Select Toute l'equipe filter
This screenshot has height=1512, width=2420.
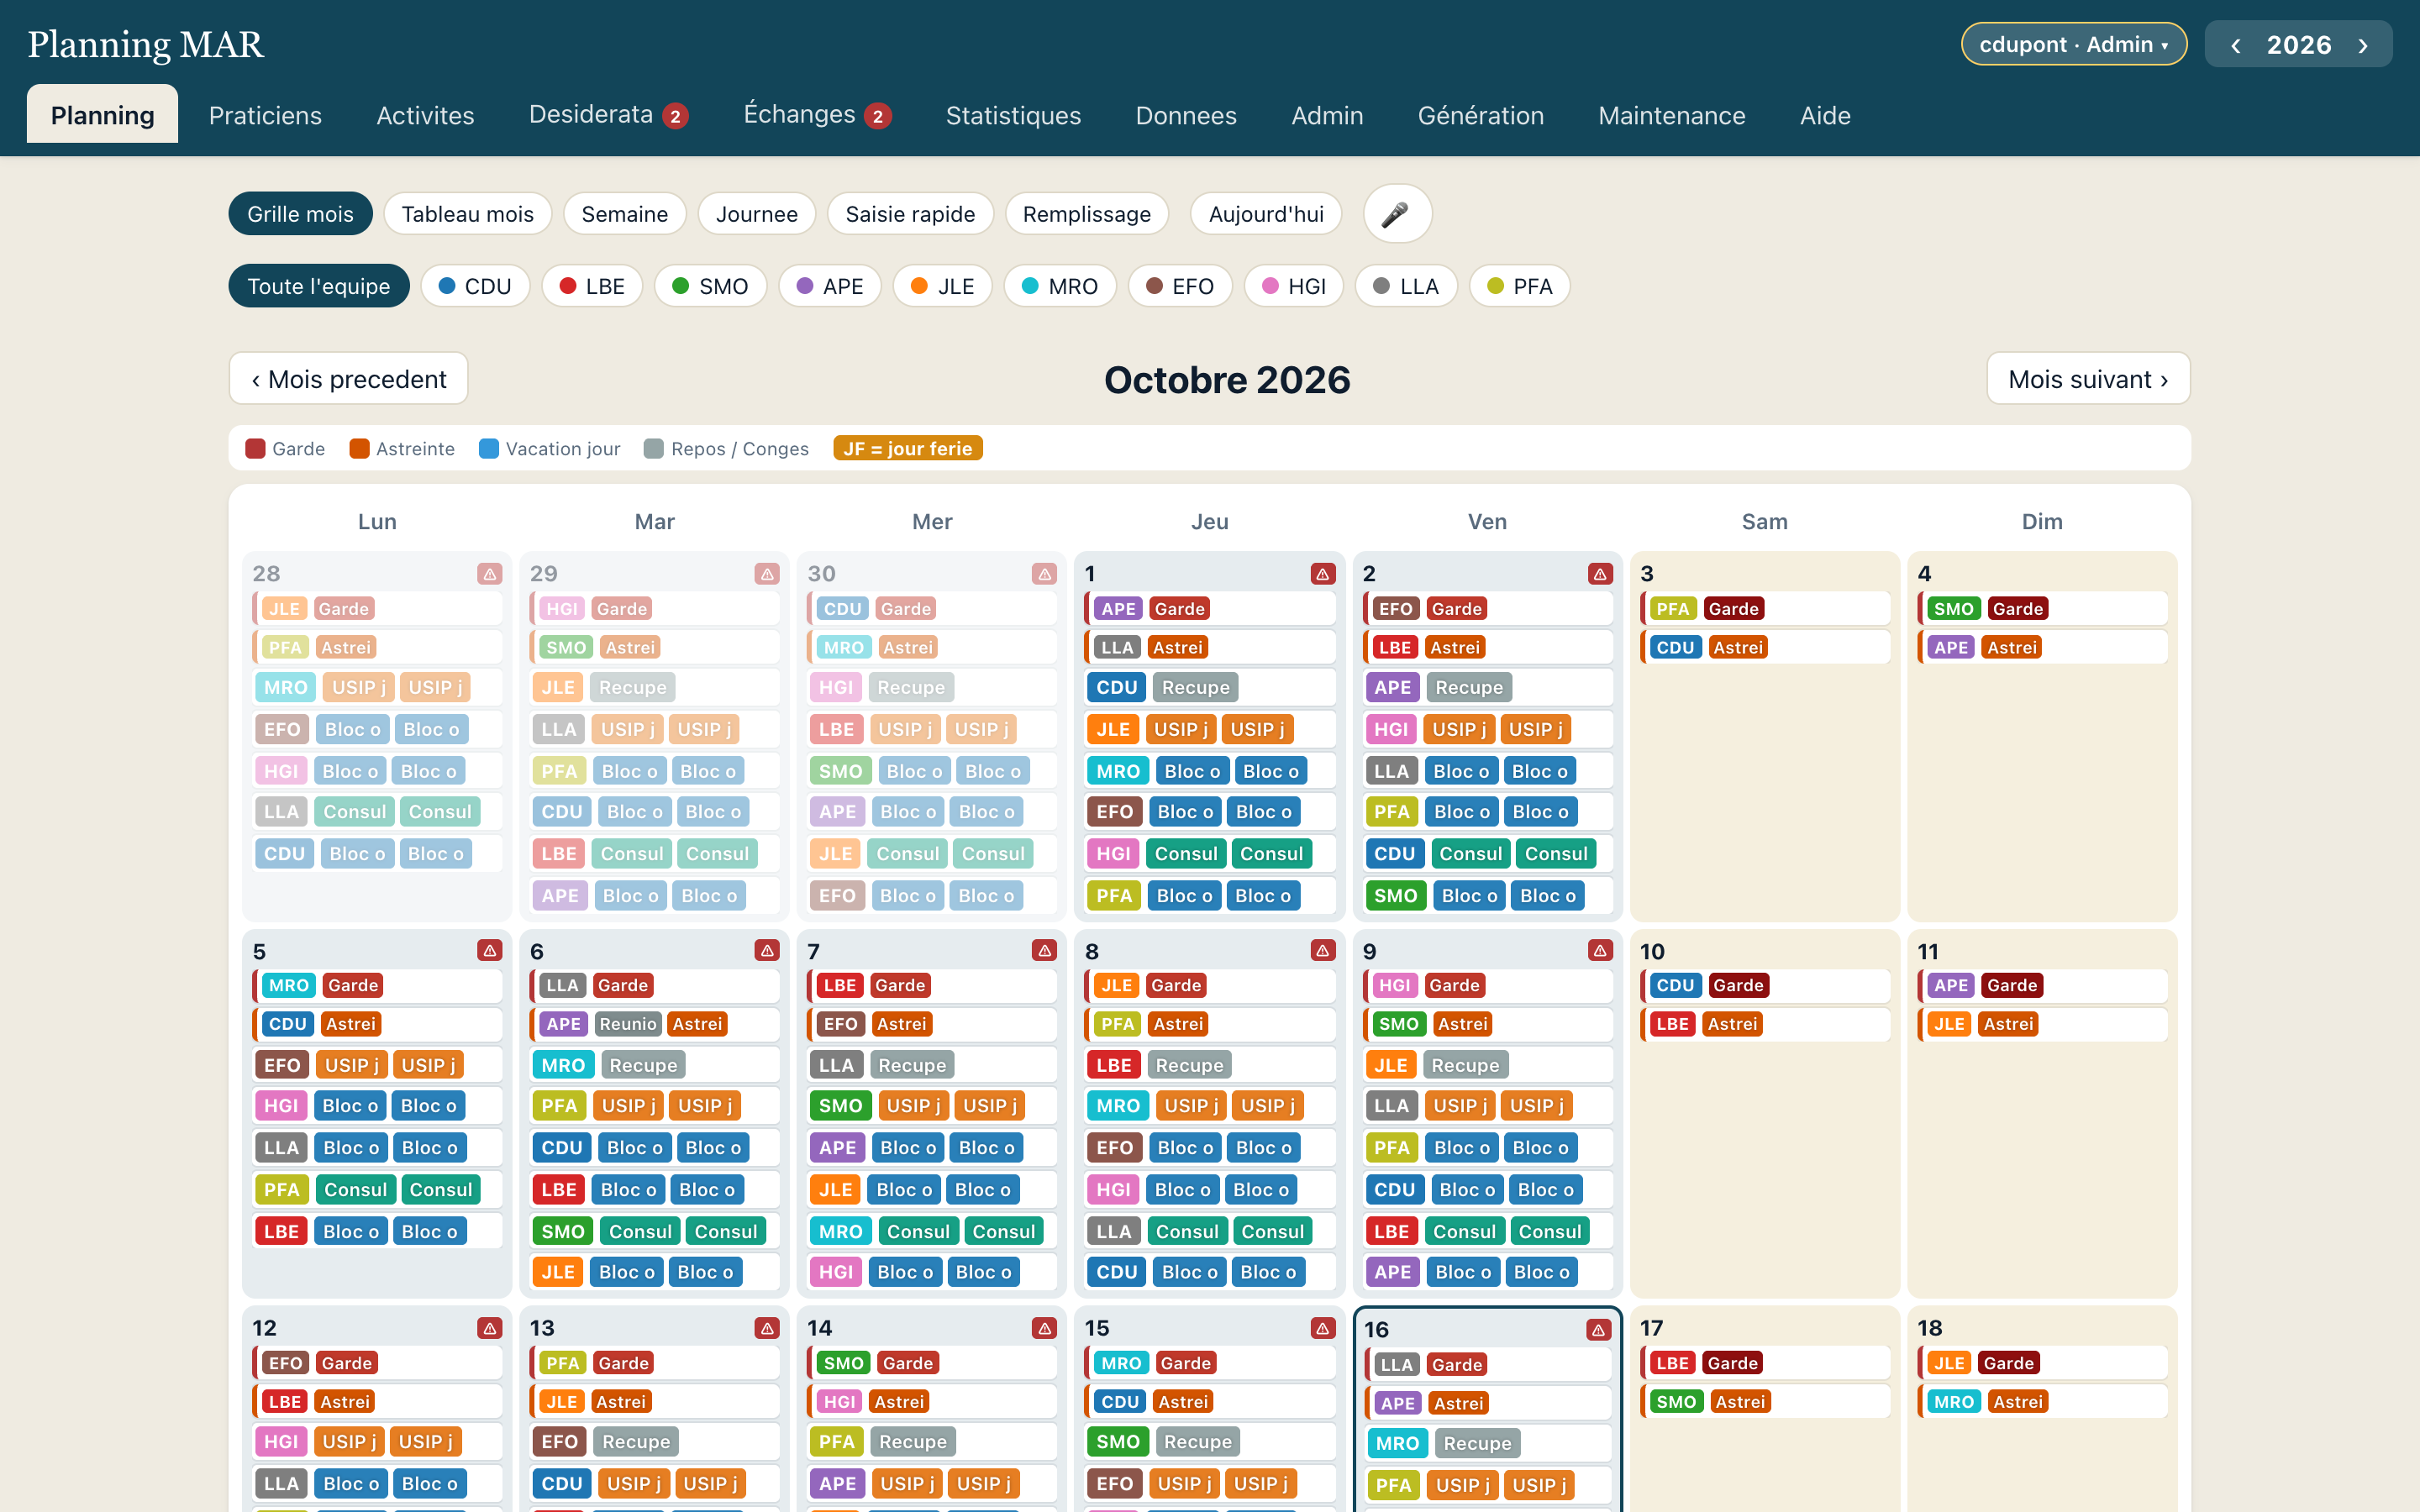319,286
